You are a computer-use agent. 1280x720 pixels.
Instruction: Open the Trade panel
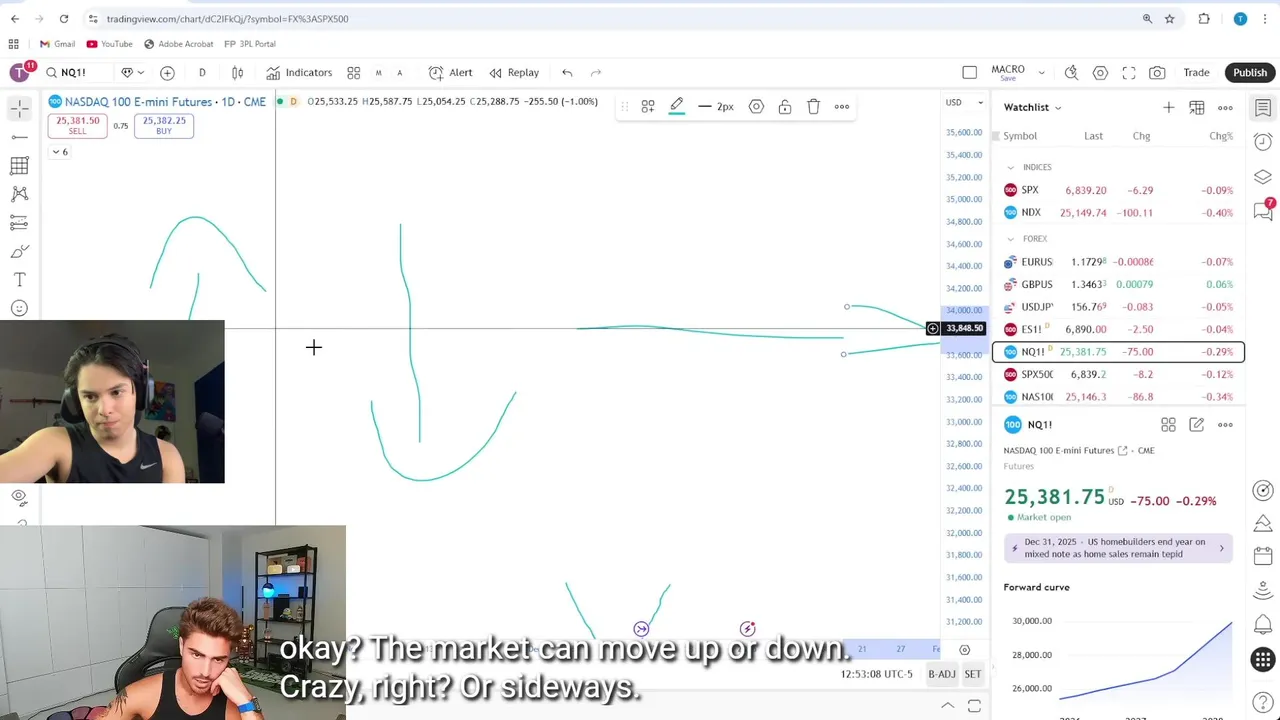point(1196,73)
